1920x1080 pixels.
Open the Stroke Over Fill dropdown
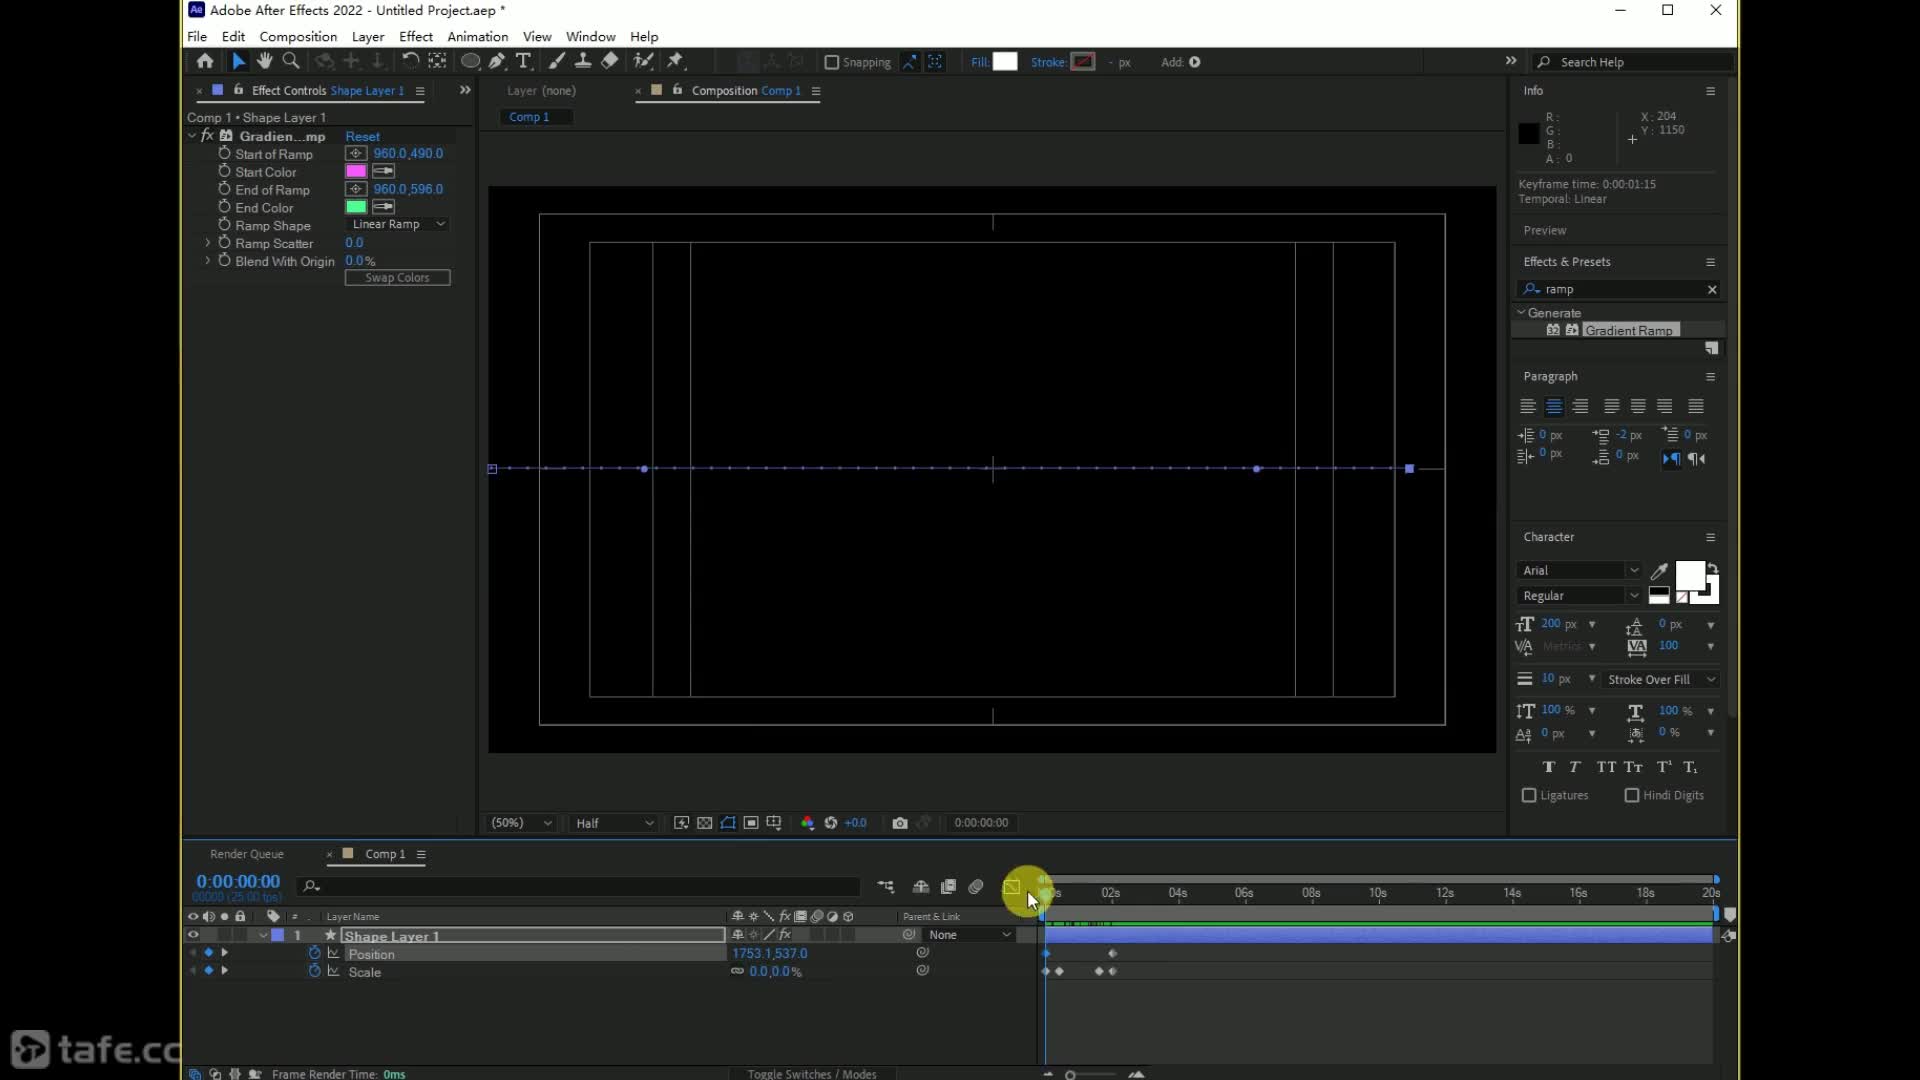[x=1660, y=680]
